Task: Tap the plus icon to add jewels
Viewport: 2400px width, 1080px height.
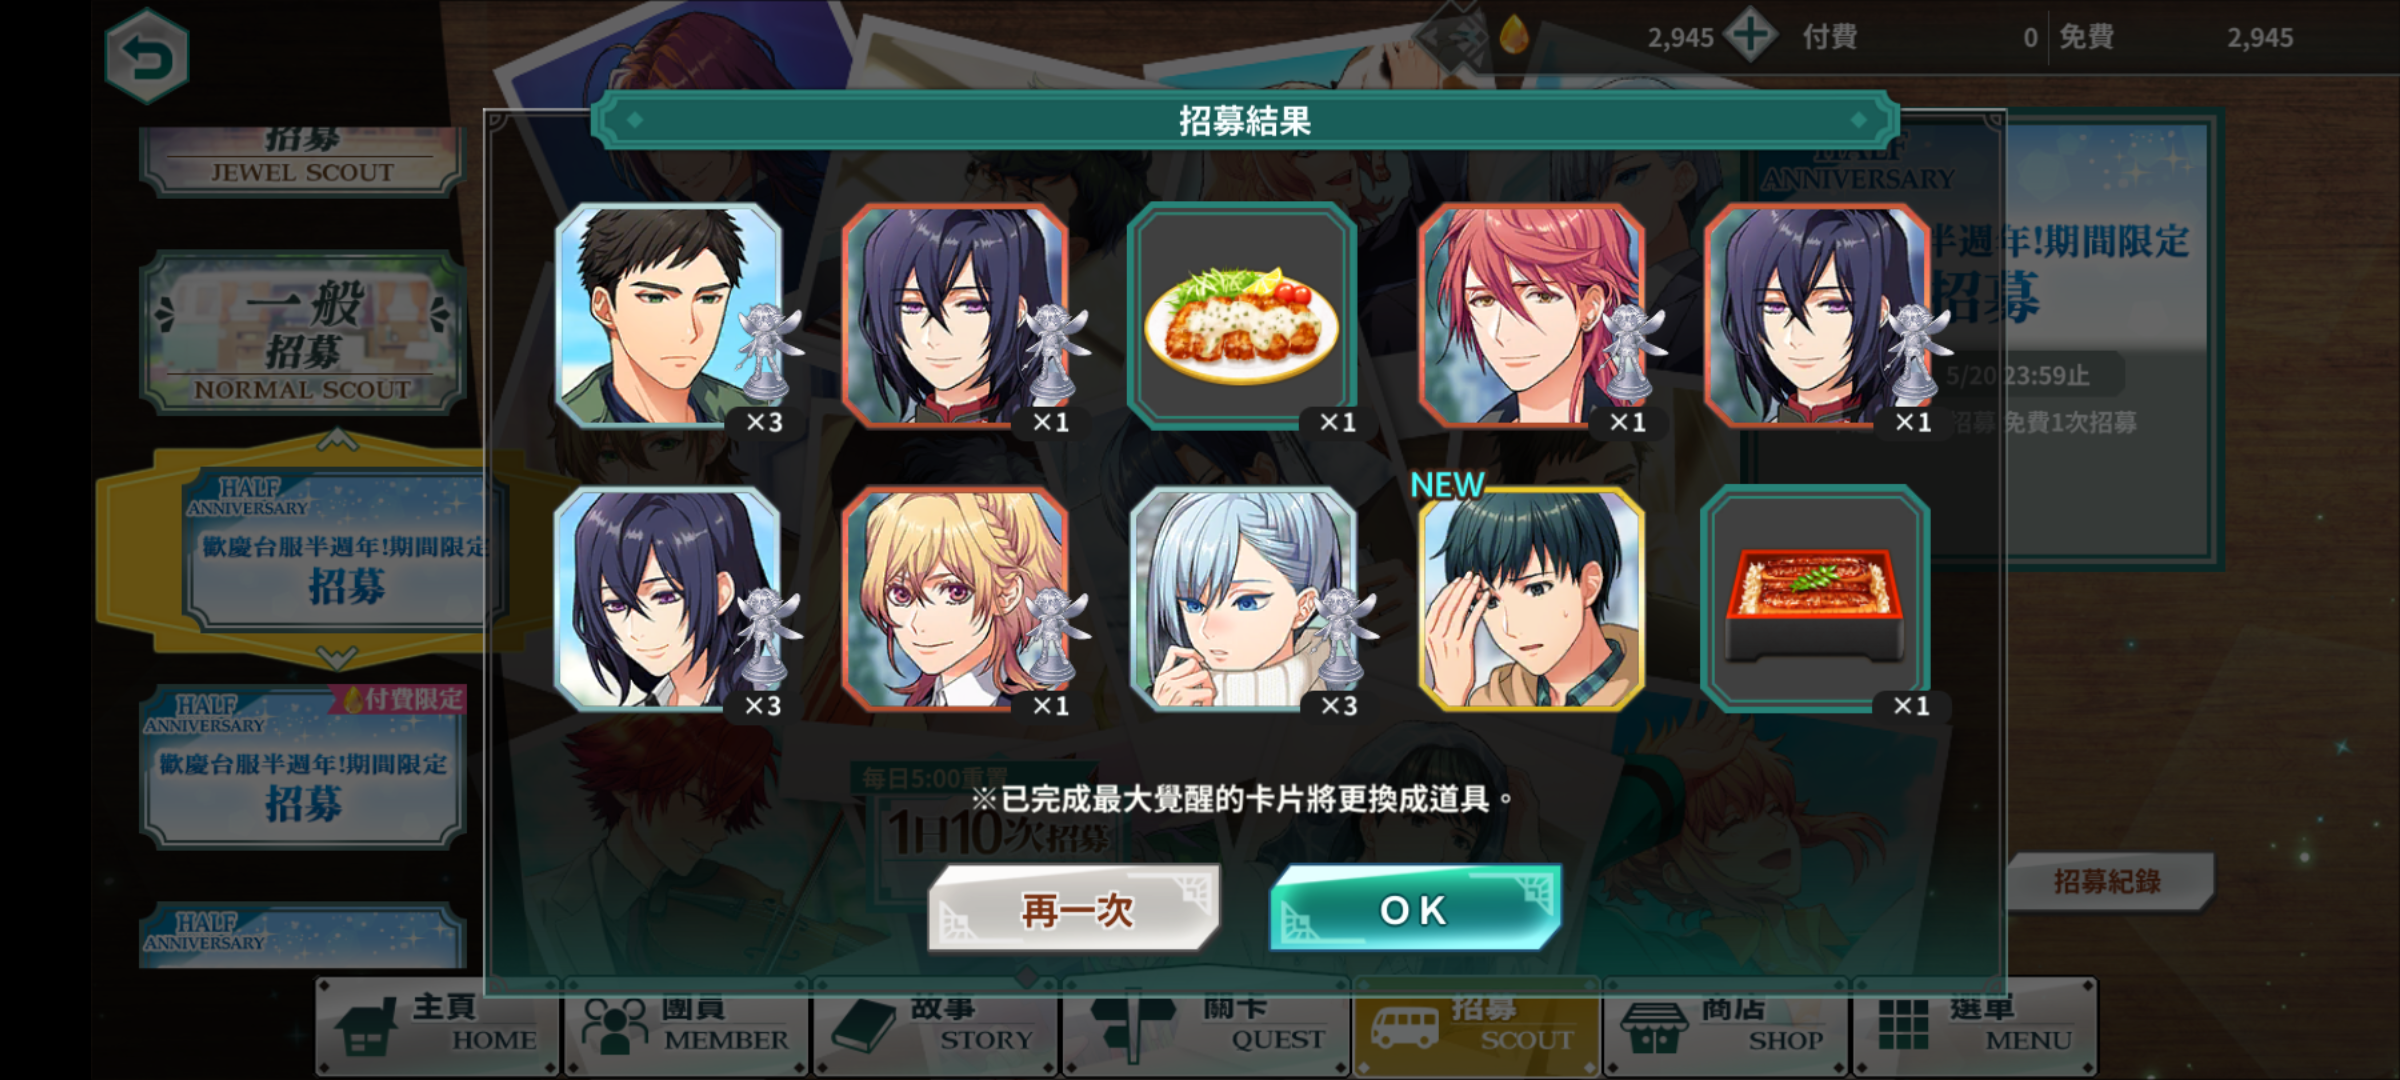Action: (x=1750, y=37)
